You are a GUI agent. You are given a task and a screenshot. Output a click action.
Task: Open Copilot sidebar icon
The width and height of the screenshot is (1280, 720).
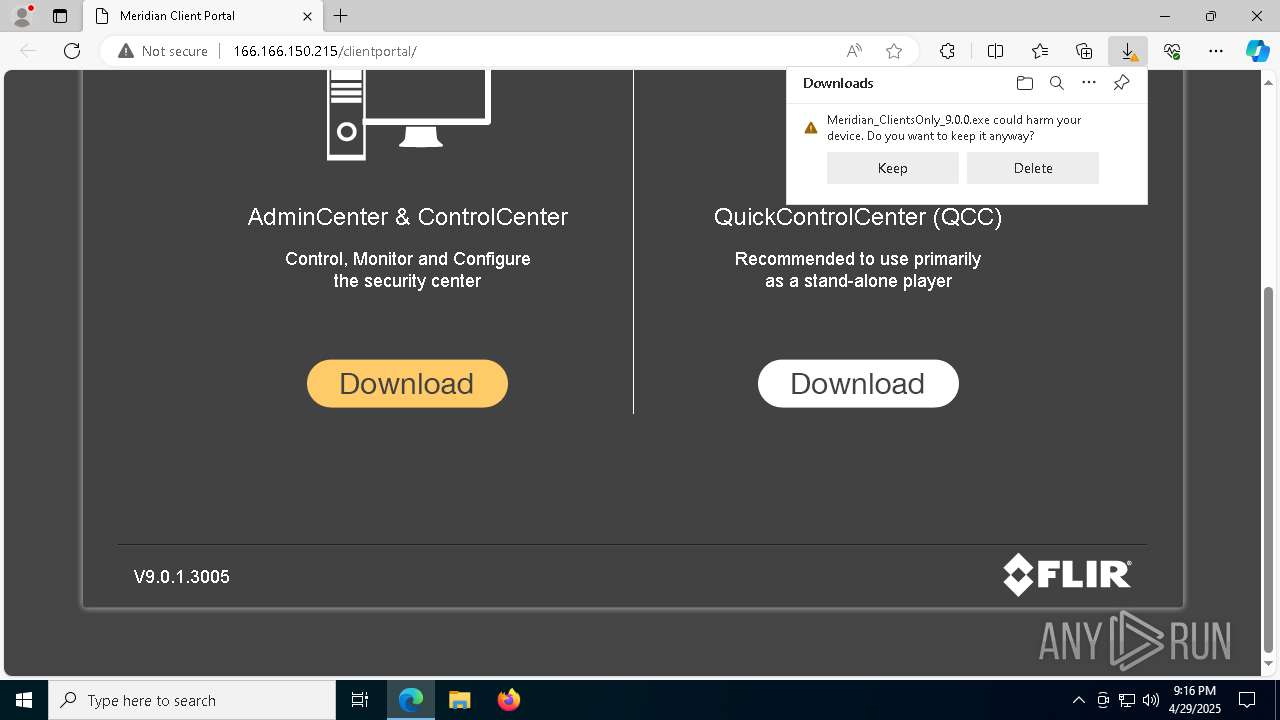tap(1257, 51)
